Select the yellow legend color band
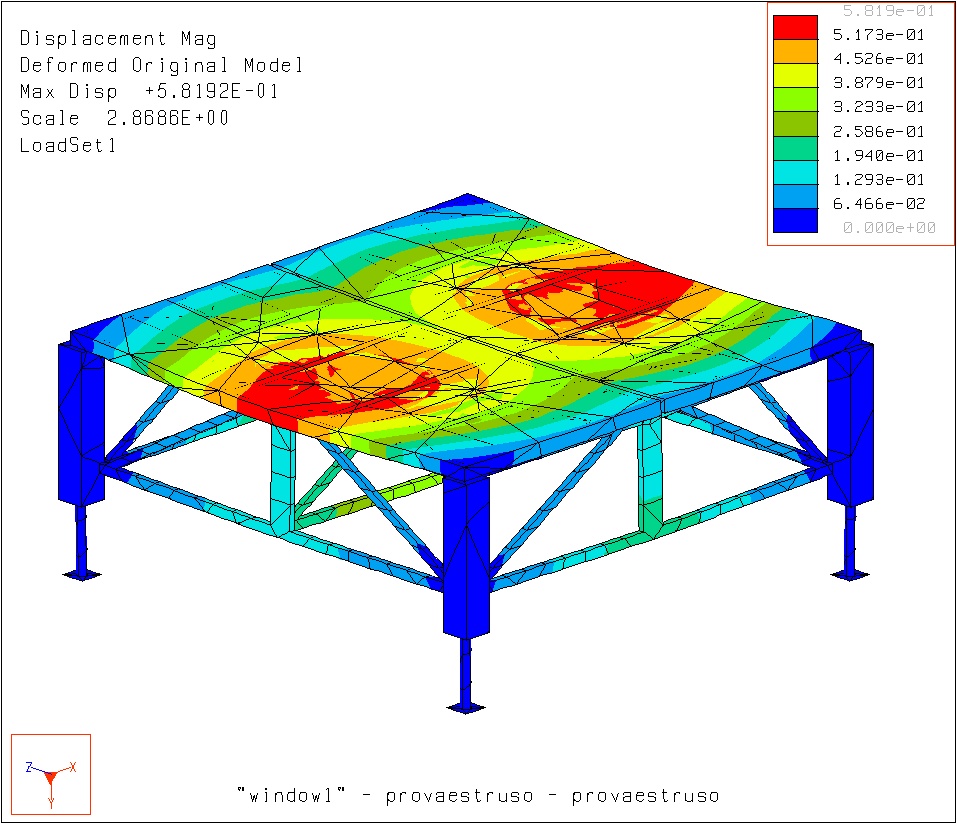The image size is (957, 824). click(x=796, y=82)
